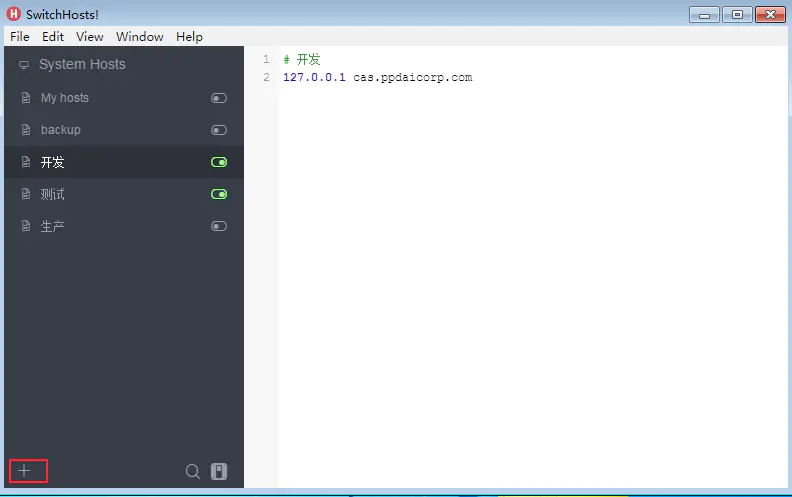Click the plus icon to add hosts

(x=24, y=471)
